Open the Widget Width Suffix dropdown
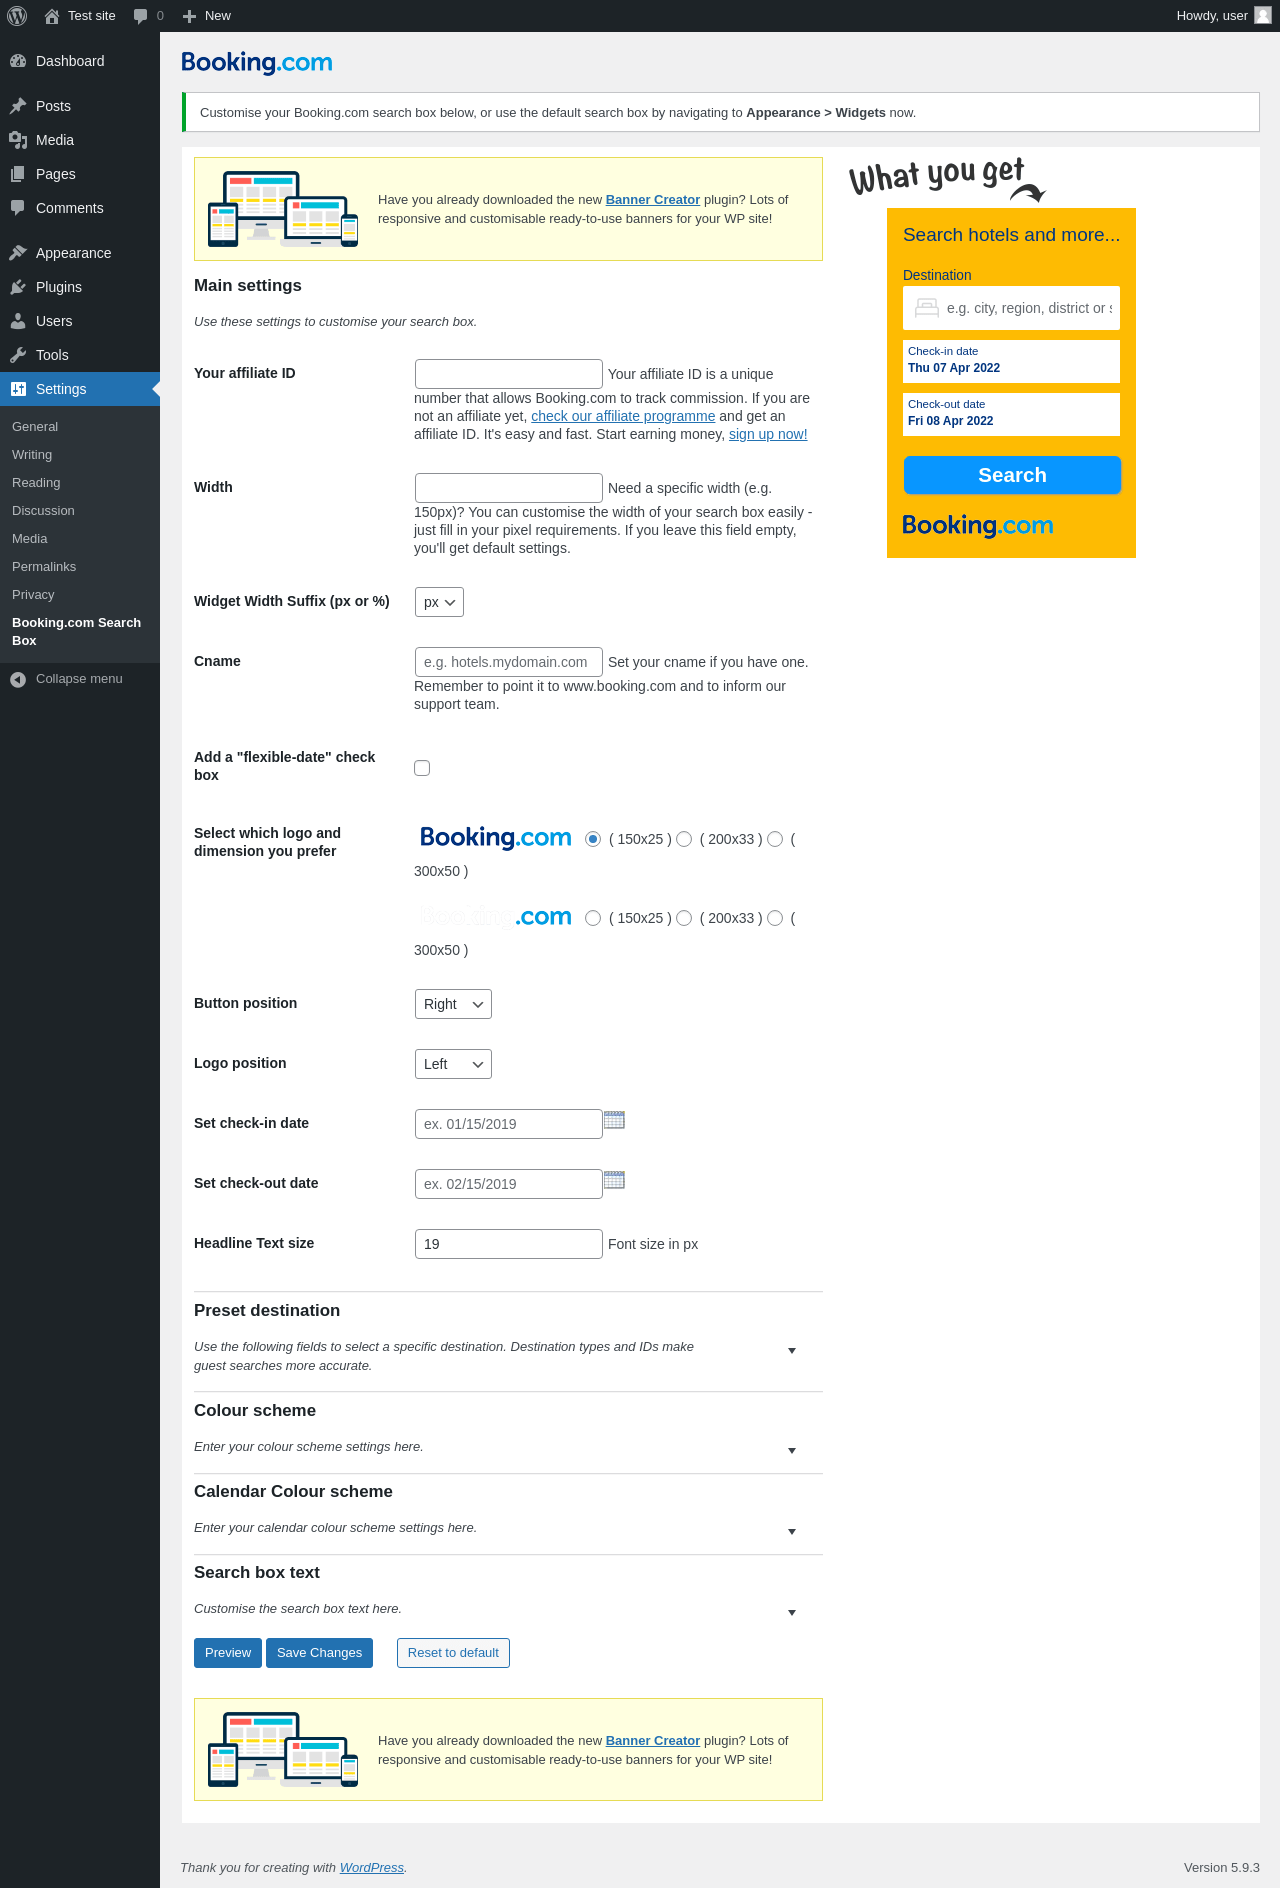 pyautogui.click(x=439, y=602)
